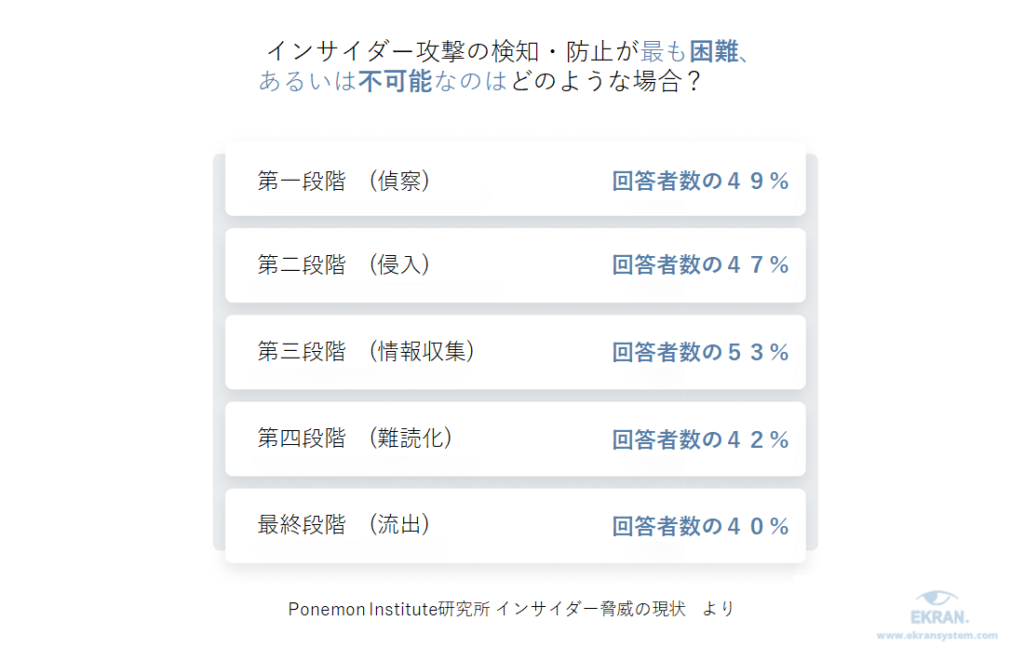Select the 第一段階 (偵察) row
The height and width of the screenshot is (661, 1024).
point(515,180)
